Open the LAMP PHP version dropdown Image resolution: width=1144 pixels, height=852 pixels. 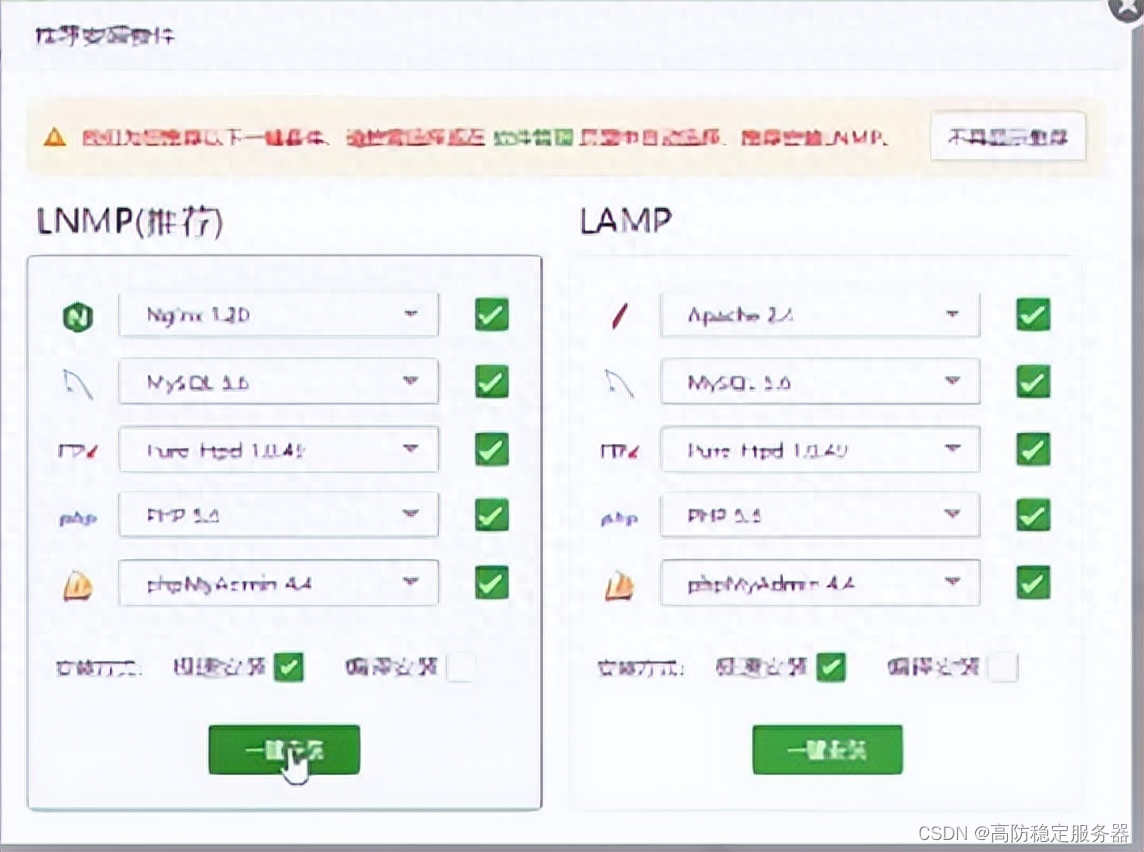coord(820,516)
